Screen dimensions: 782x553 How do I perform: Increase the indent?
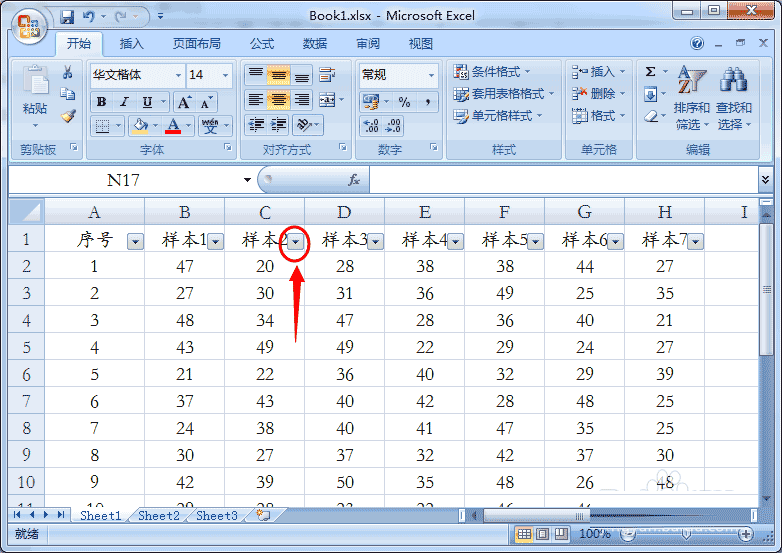279,125
